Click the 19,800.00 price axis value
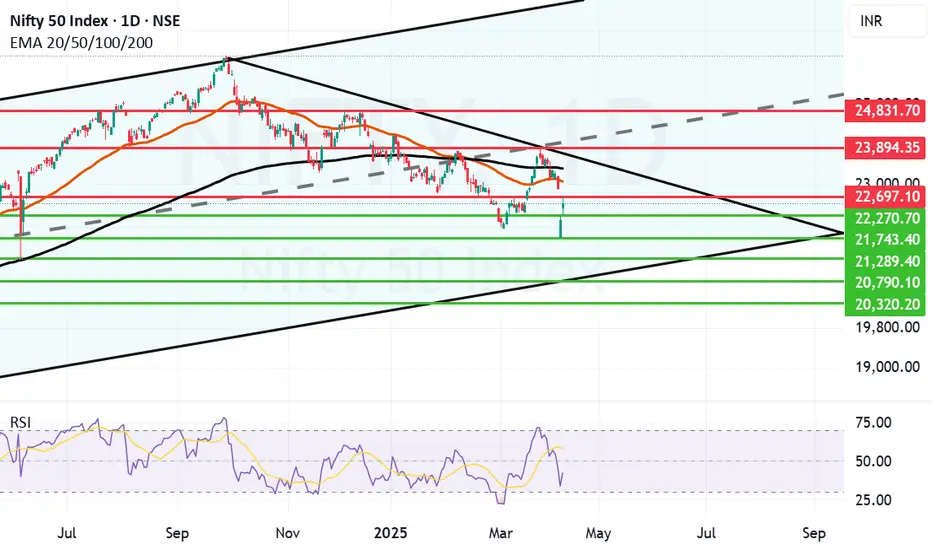The width and height of the screenshot is (932, 550). click(887, 328)
